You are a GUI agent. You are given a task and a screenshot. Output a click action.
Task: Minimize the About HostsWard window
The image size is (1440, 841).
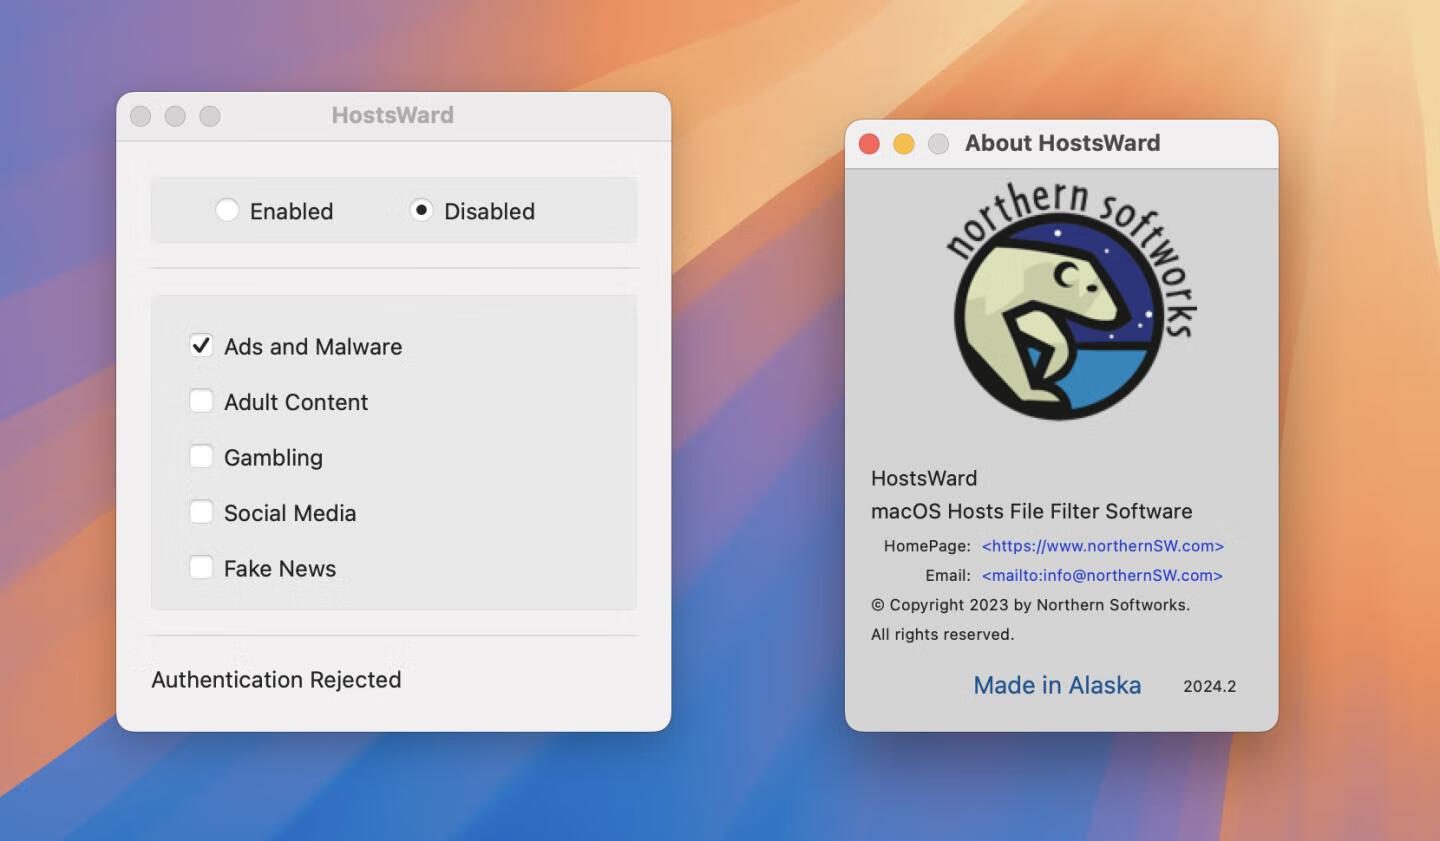pyautogui.click(x=904, y=144)
